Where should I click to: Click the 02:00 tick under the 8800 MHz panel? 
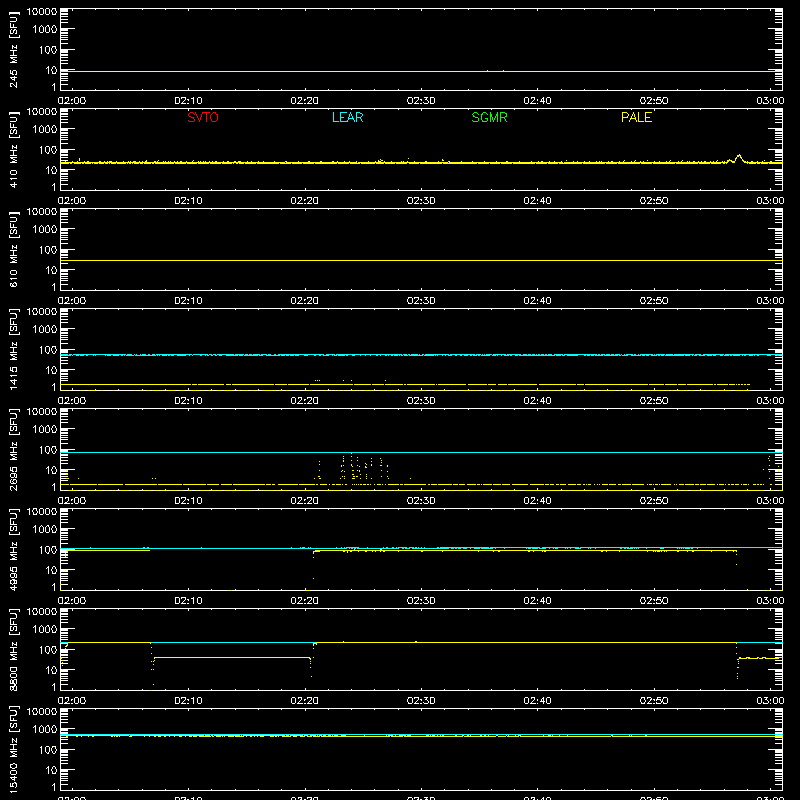point(72,701)
